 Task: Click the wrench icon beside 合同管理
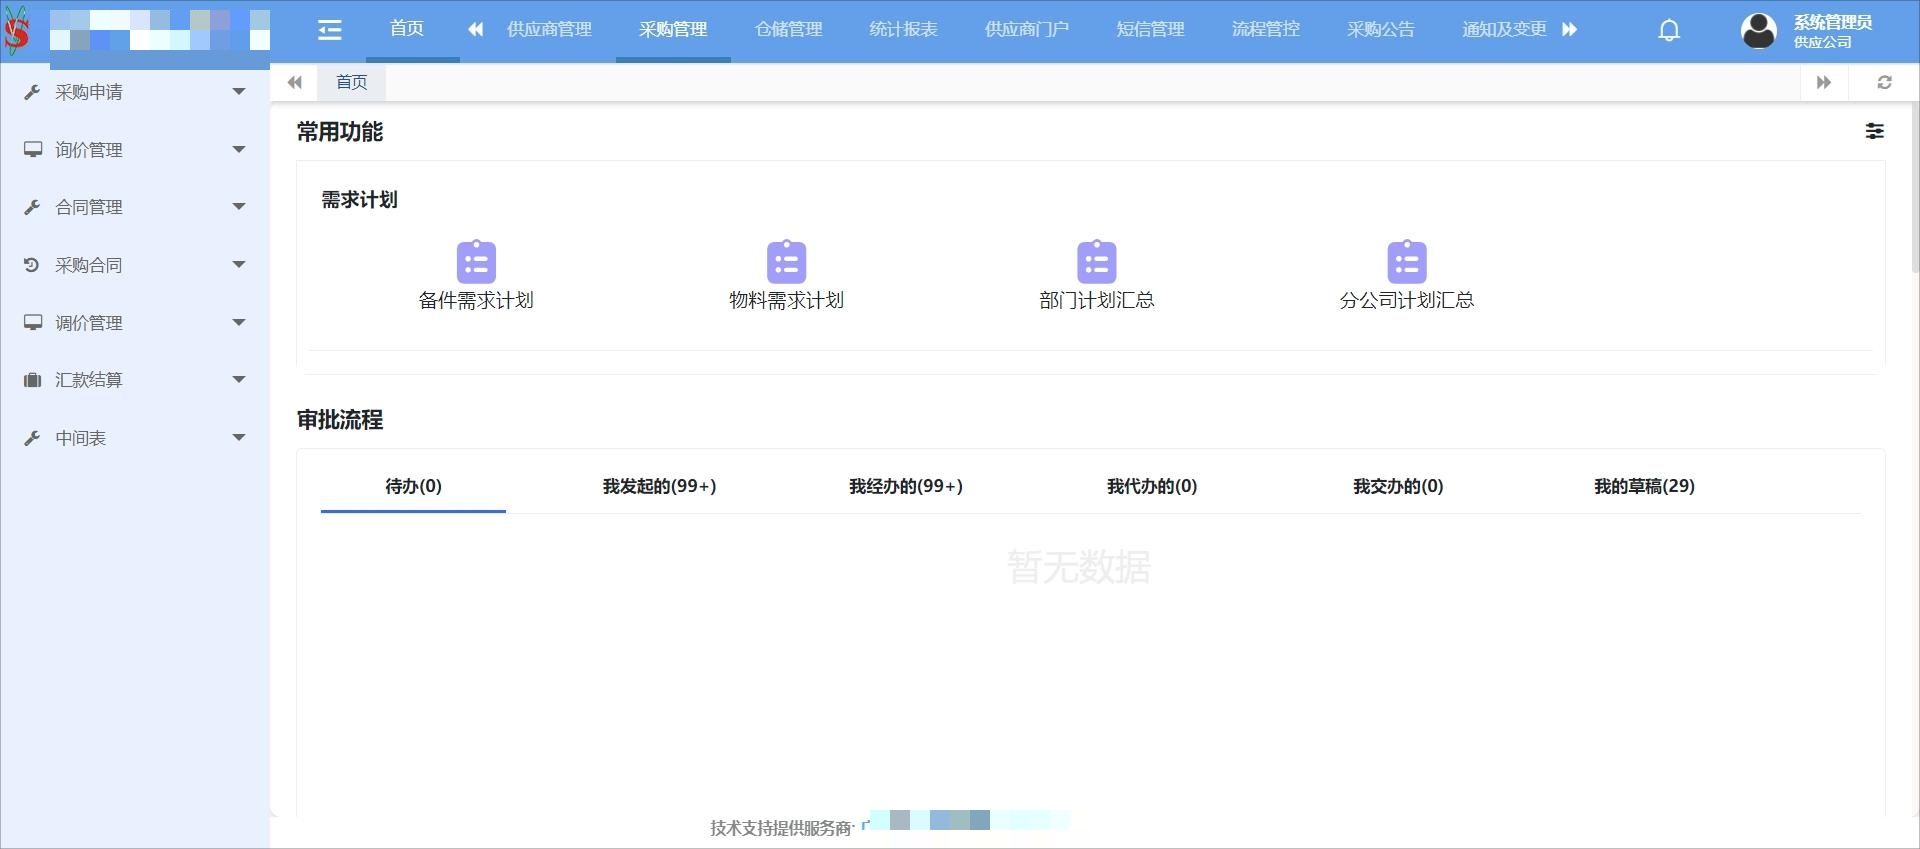pyautogui.click(x=32, y=207)
